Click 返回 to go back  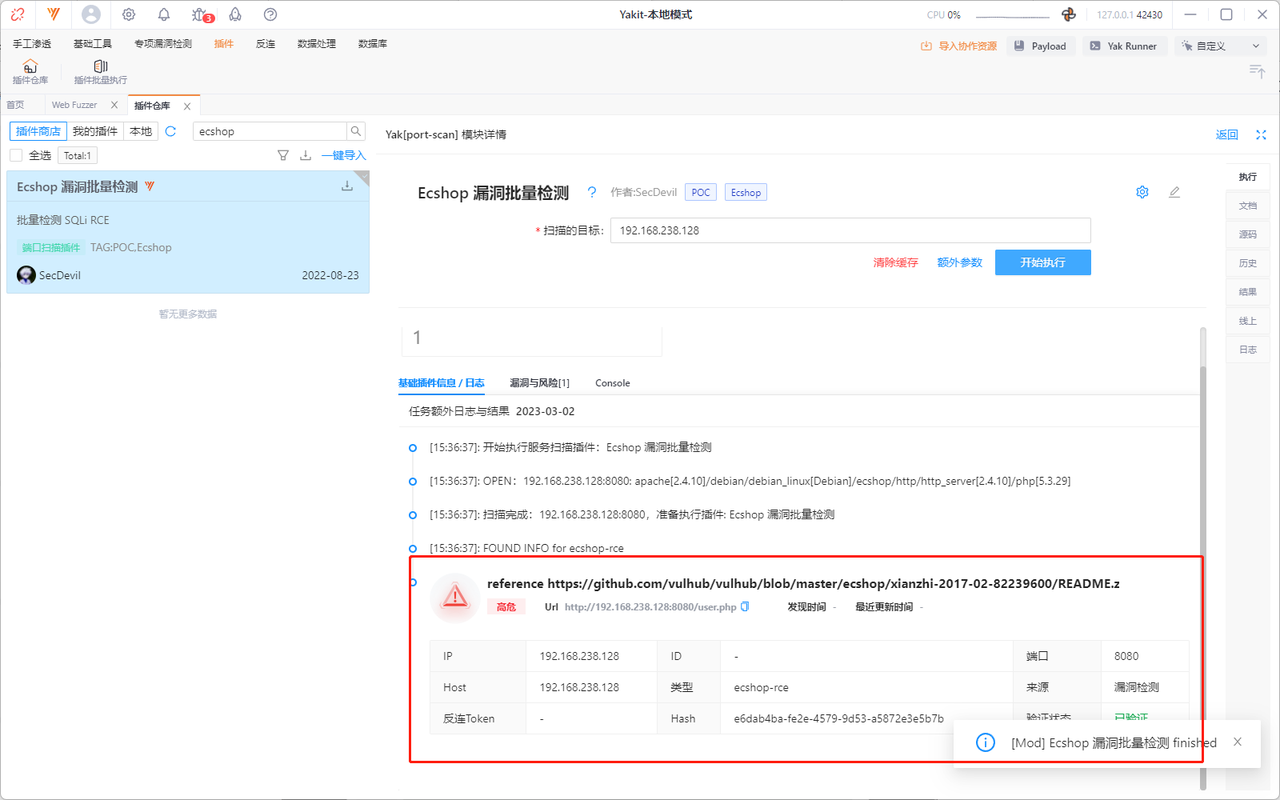point(1227,135)
